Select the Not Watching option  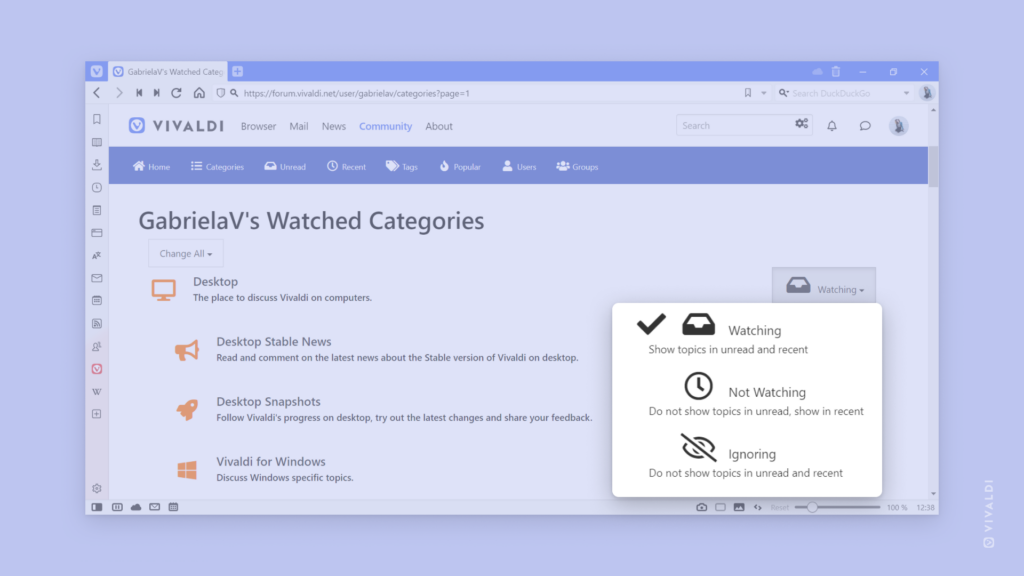click(747, 395)
